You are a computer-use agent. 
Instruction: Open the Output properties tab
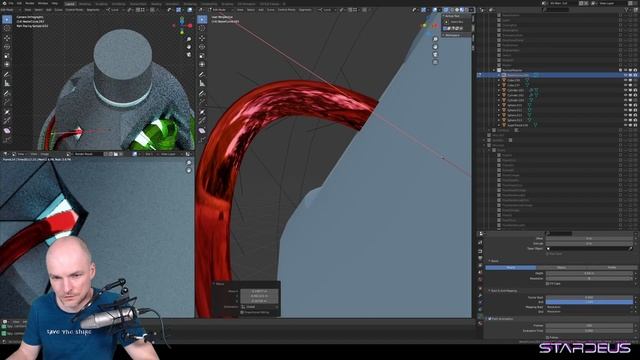[480, 251]
